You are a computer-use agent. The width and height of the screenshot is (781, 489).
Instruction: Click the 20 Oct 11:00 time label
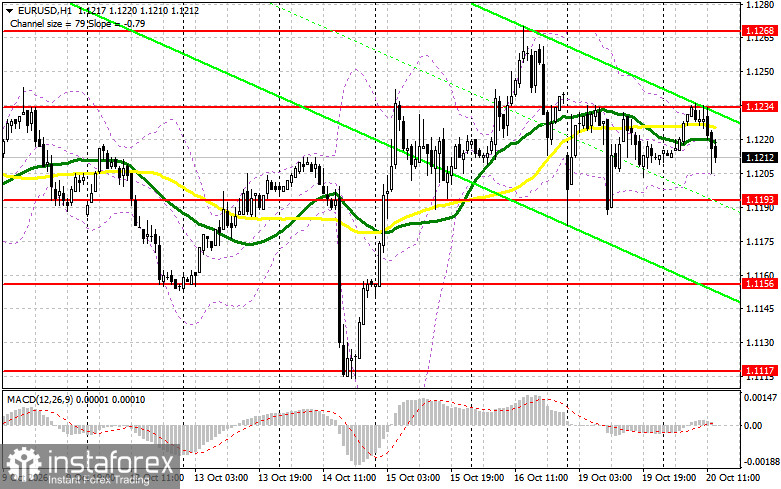tap(733, 478)
